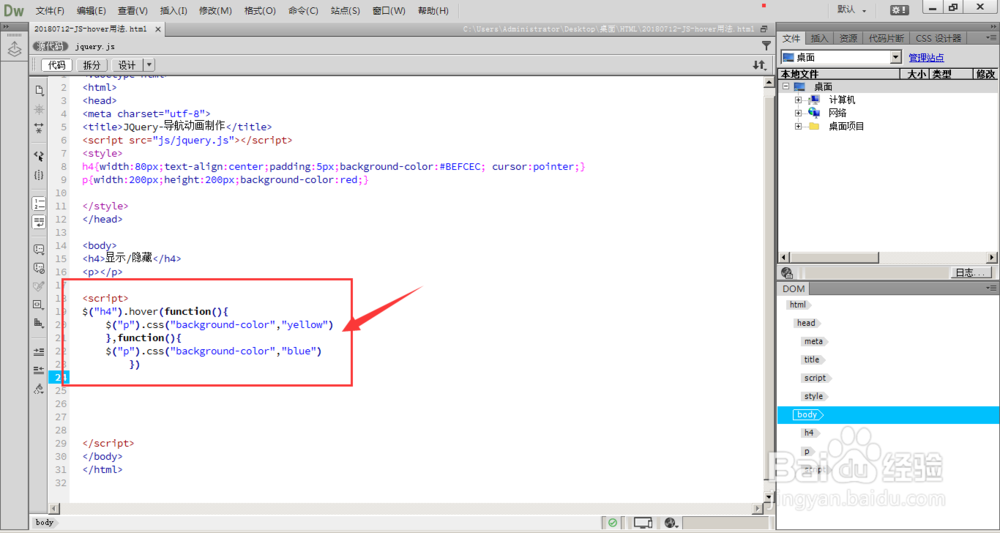
Task: Click the 本地文件 column header
Action: click(x=839, y=74)
